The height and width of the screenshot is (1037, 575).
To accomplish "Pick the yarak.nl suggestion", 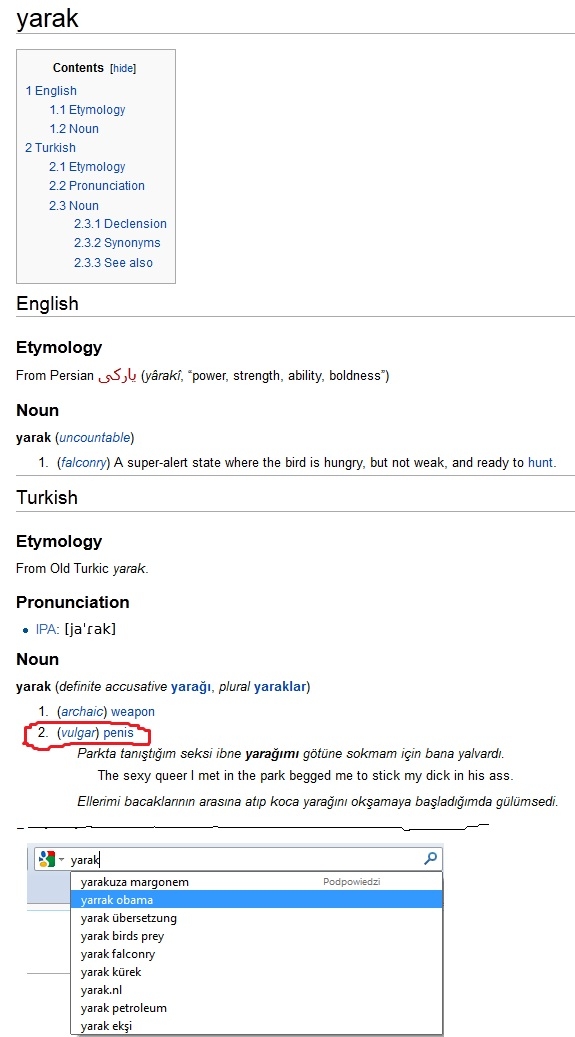I will (257, 990).
